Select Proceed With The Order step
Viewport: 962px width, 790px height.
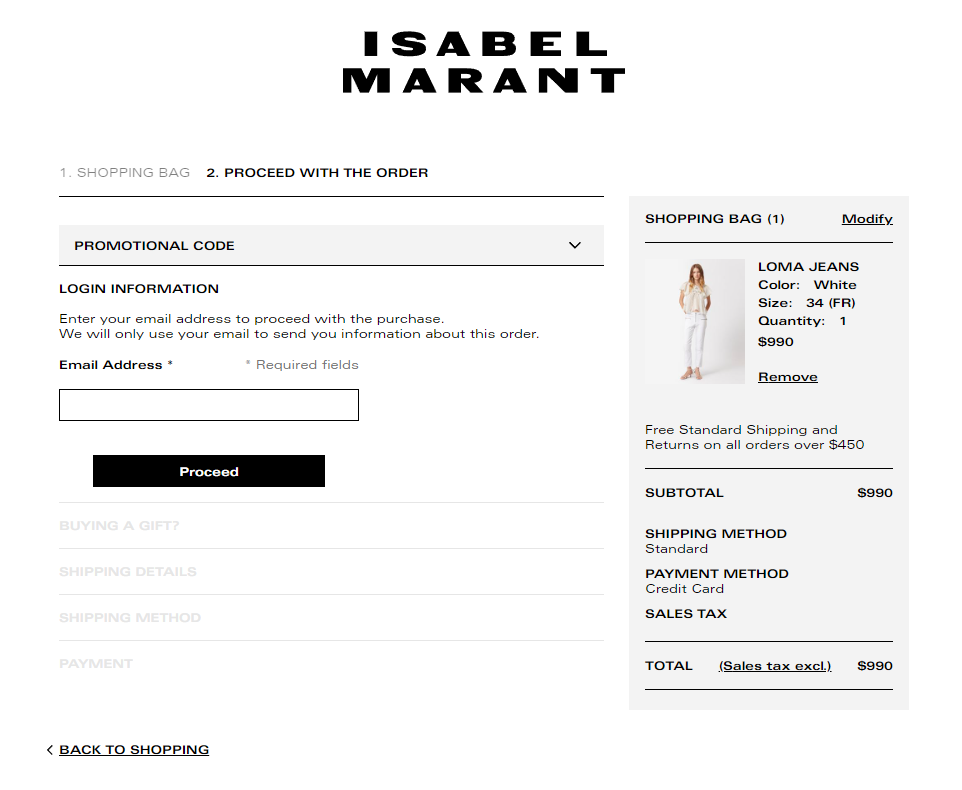[317, 173]
